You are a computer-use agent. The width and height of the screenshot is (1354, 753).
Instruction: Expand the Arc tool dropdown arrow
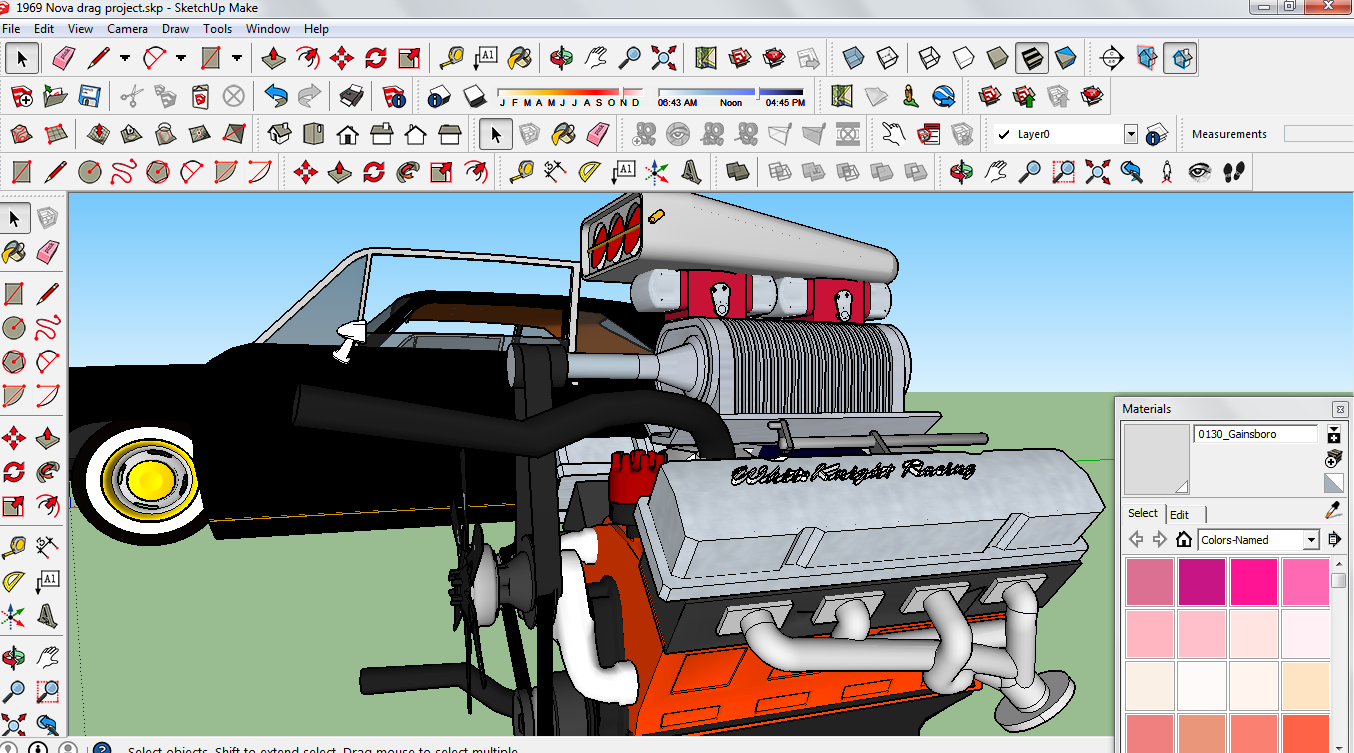pos(181,58)
